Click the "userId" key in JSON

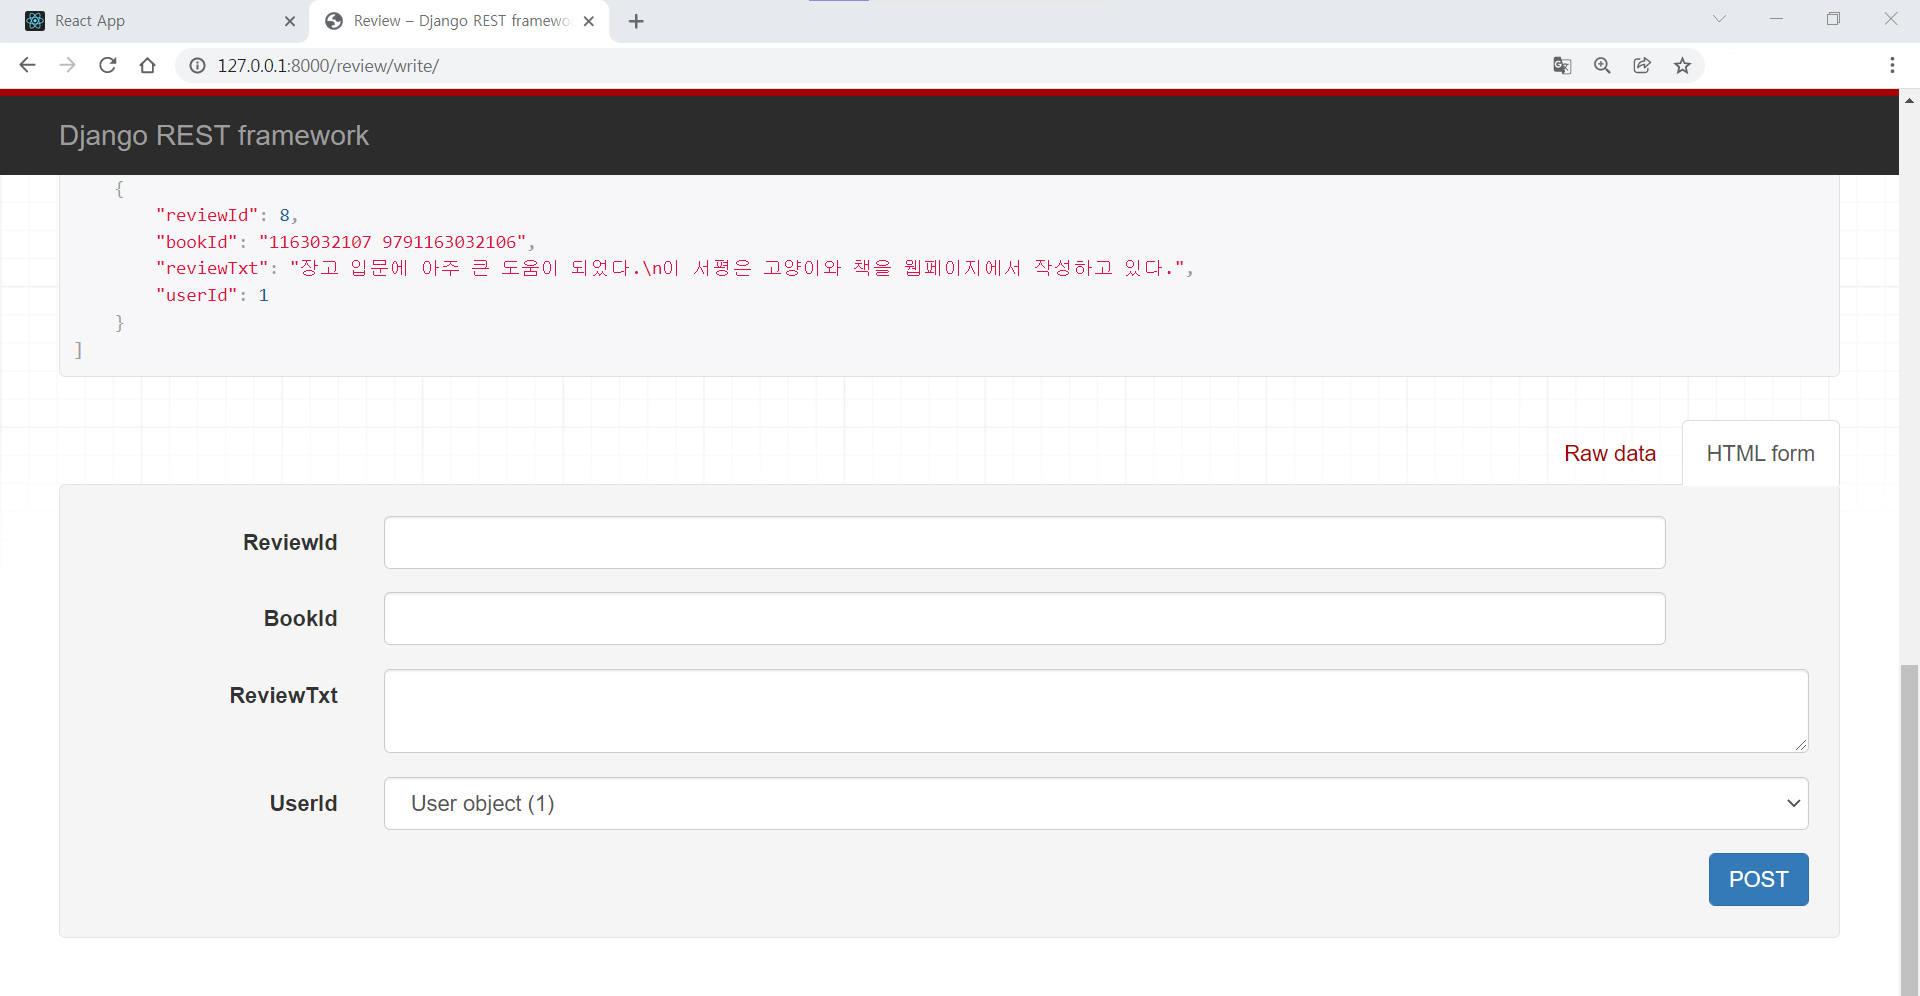coord(197,295)
